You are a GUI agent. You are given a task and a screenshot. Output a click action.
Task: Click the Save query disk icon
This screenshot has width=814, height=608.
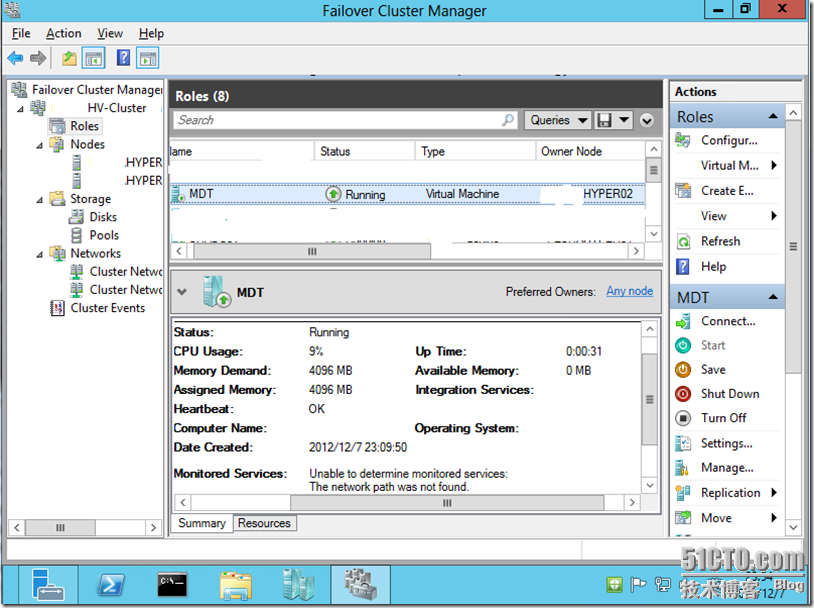point(604,120)
